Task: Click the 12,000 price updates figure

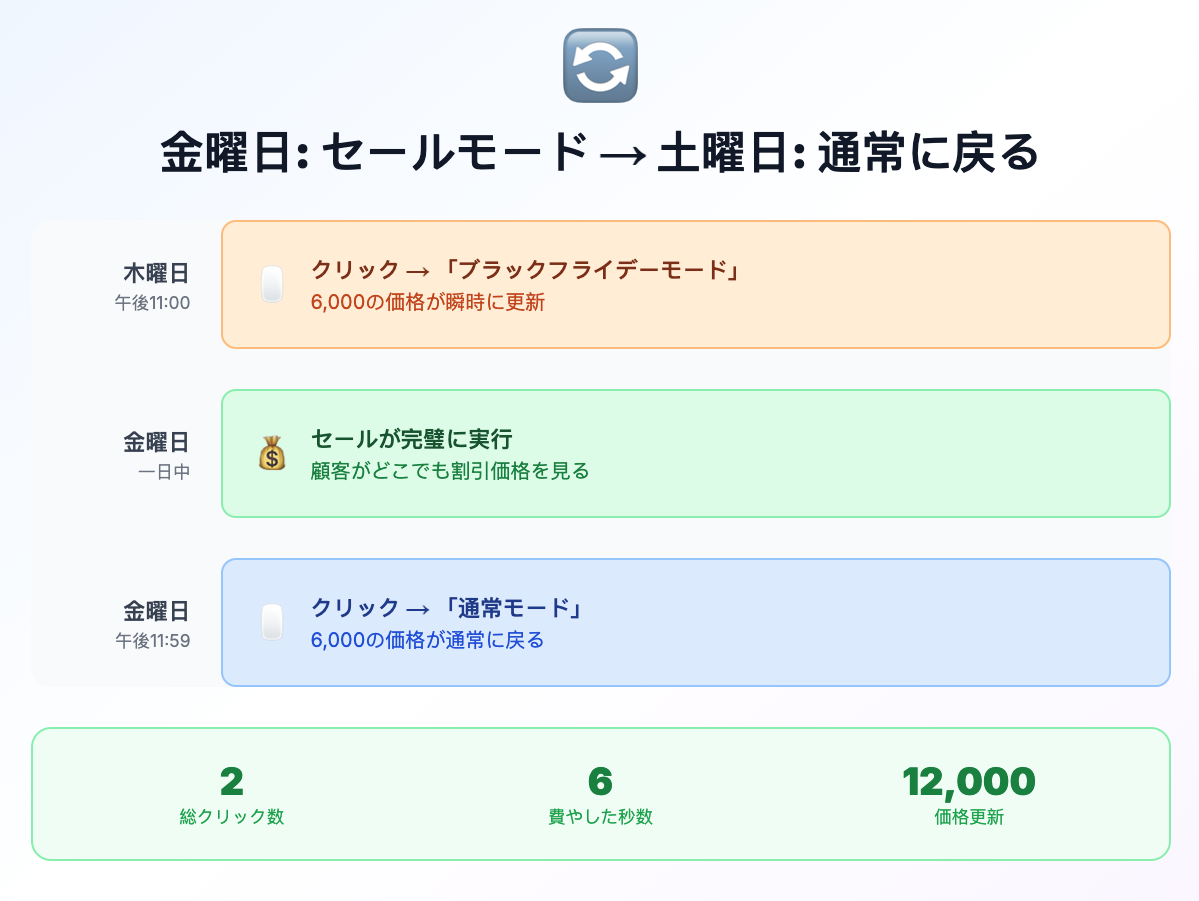Action: (x=969, y=782)
